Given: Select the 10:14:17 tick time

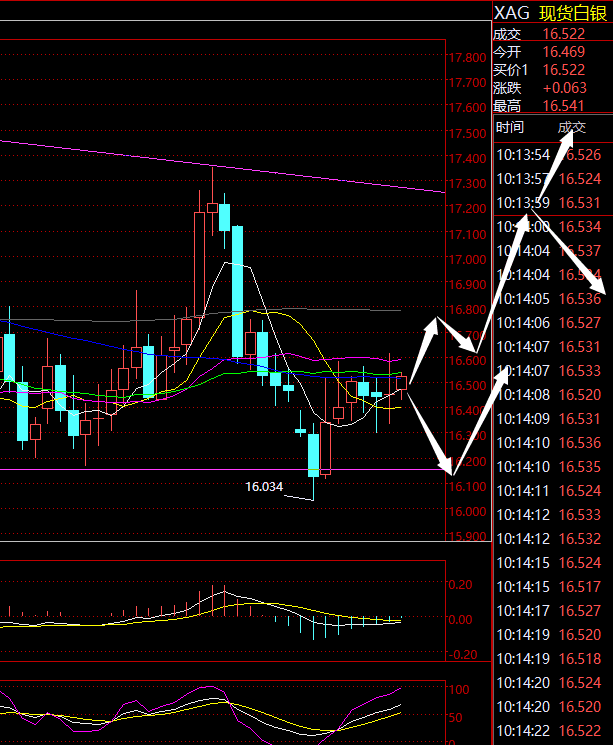Looking at the screenshot, I should pyautogui.click(x=523, y=611).
